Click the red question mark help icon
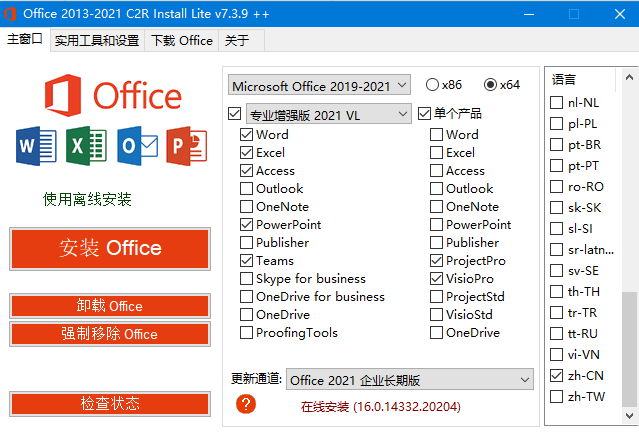 [246, 404]
